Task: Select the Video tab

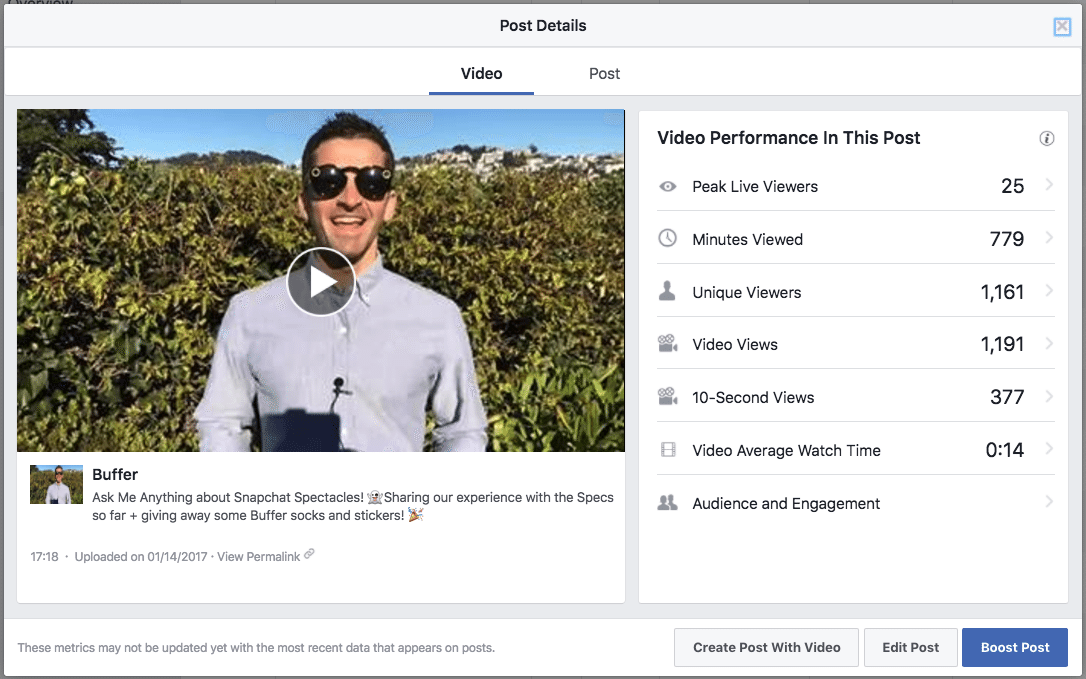Action: tap(481, 73)
